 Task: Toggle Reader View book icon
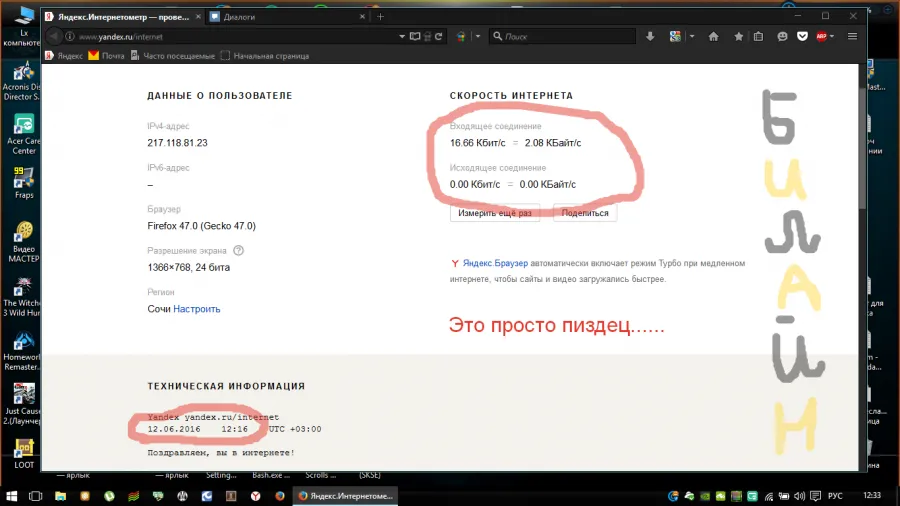tap(414, 36)
